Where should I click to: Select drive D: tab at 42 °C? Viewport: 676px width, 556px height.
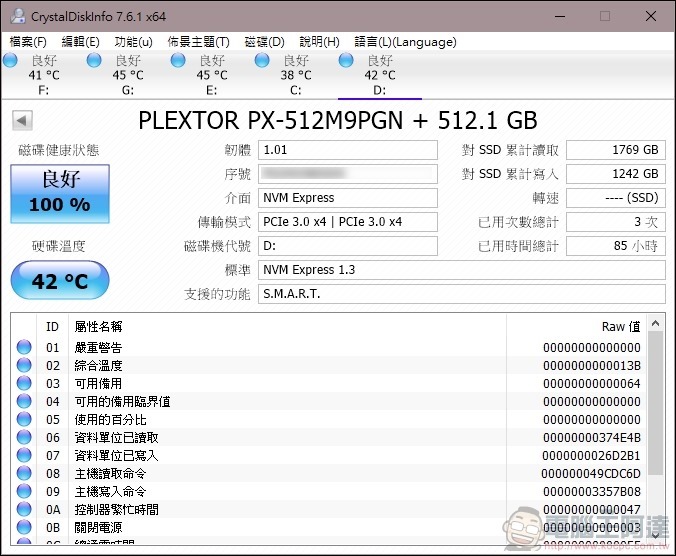click(x=379, y=75)
